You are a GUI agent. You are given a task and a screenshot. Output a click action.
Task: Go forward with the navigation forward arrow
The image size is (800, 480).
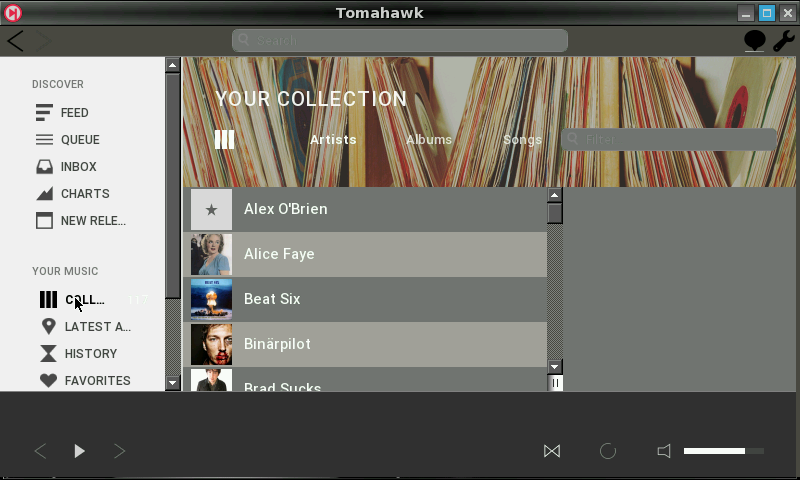(43, 41)
